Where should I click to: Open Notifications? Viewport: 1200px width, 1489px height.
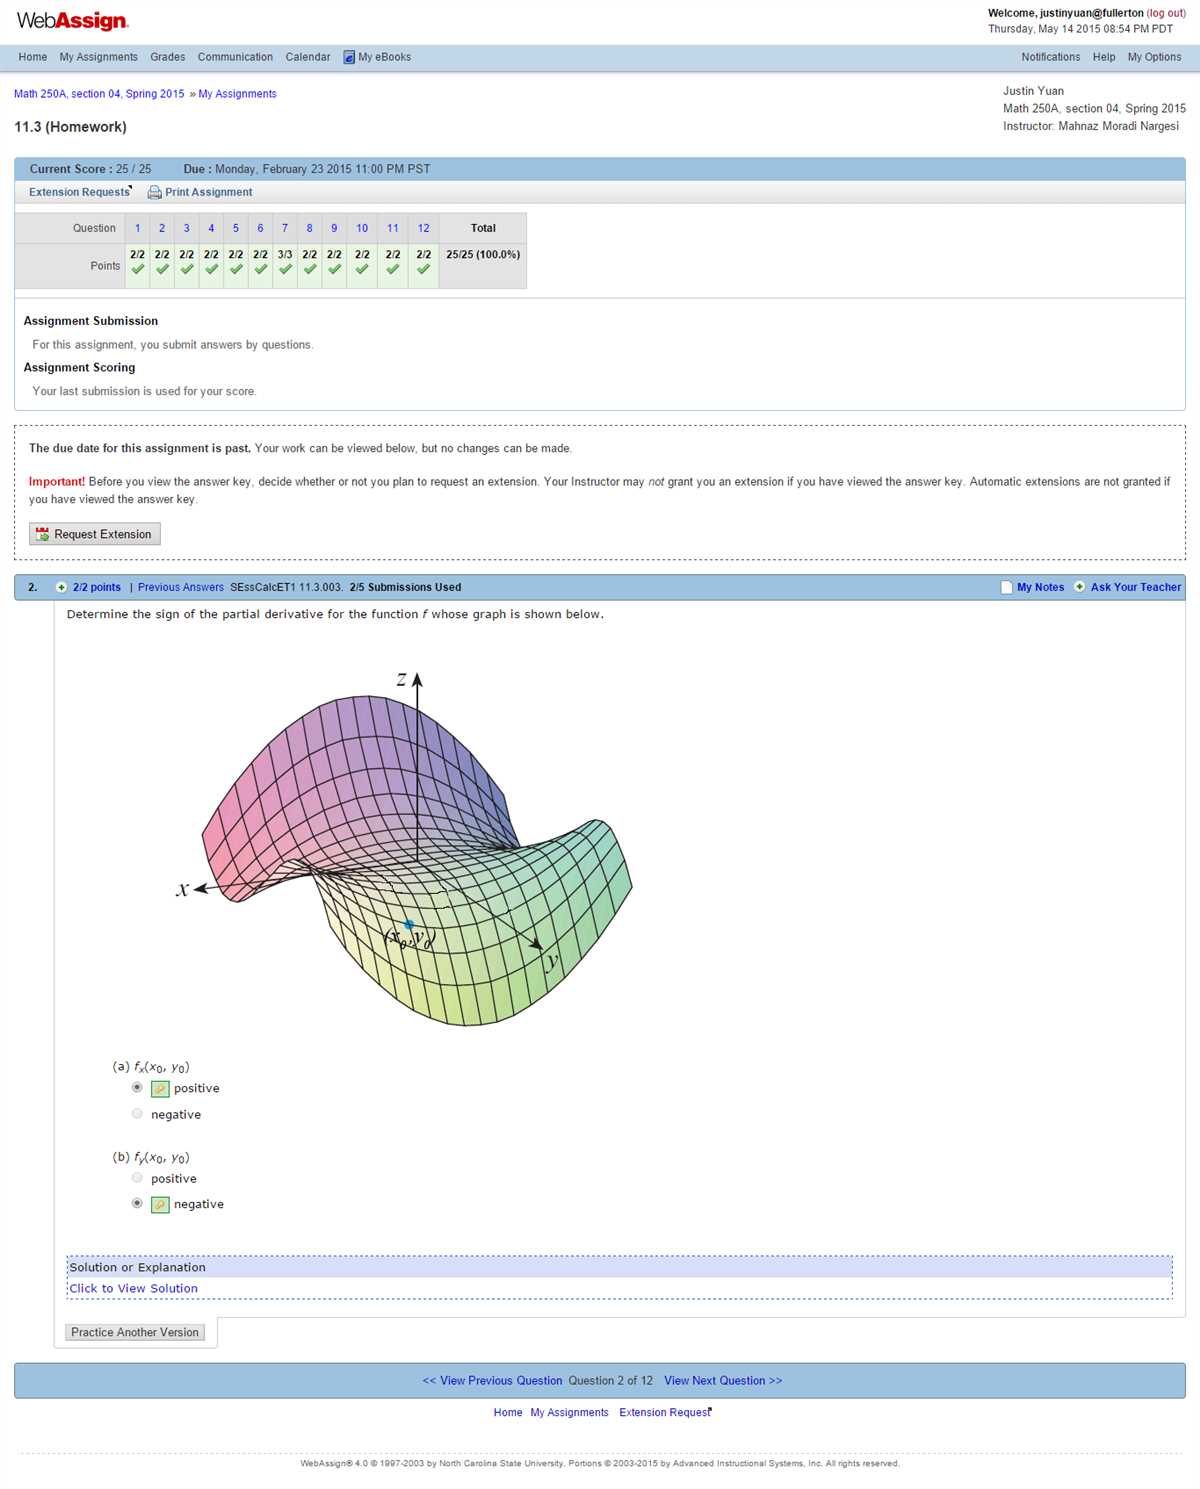pos(1051,57)
